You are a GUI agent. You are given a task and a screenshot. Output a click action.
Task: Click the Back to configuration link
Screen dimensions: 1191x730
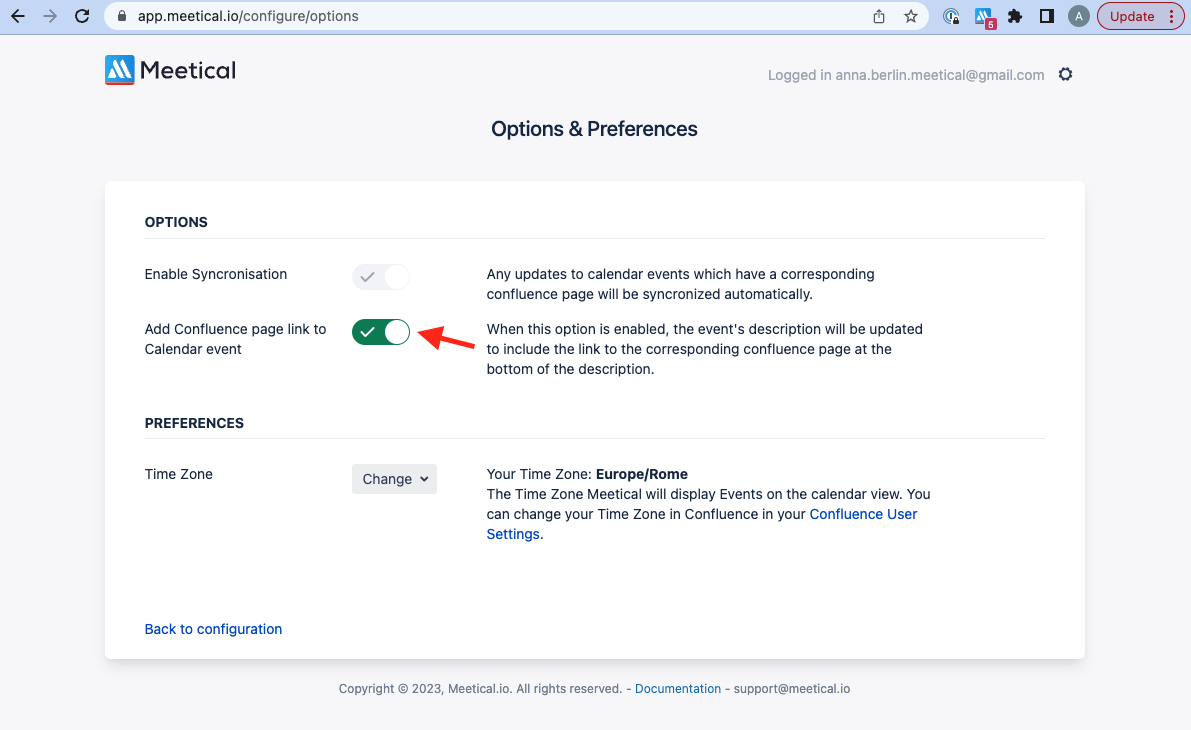point(213,629)
